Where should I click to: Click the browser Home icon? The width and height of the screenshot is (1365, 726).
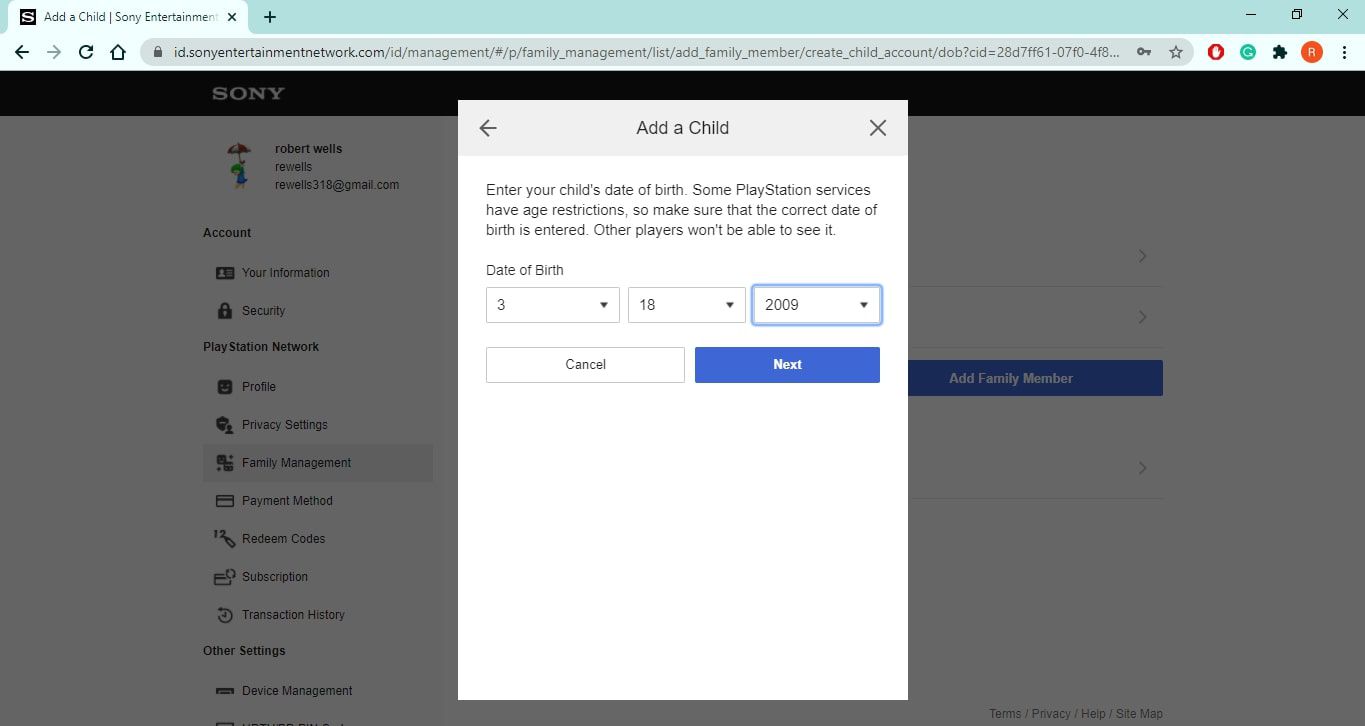pos(118,52)
